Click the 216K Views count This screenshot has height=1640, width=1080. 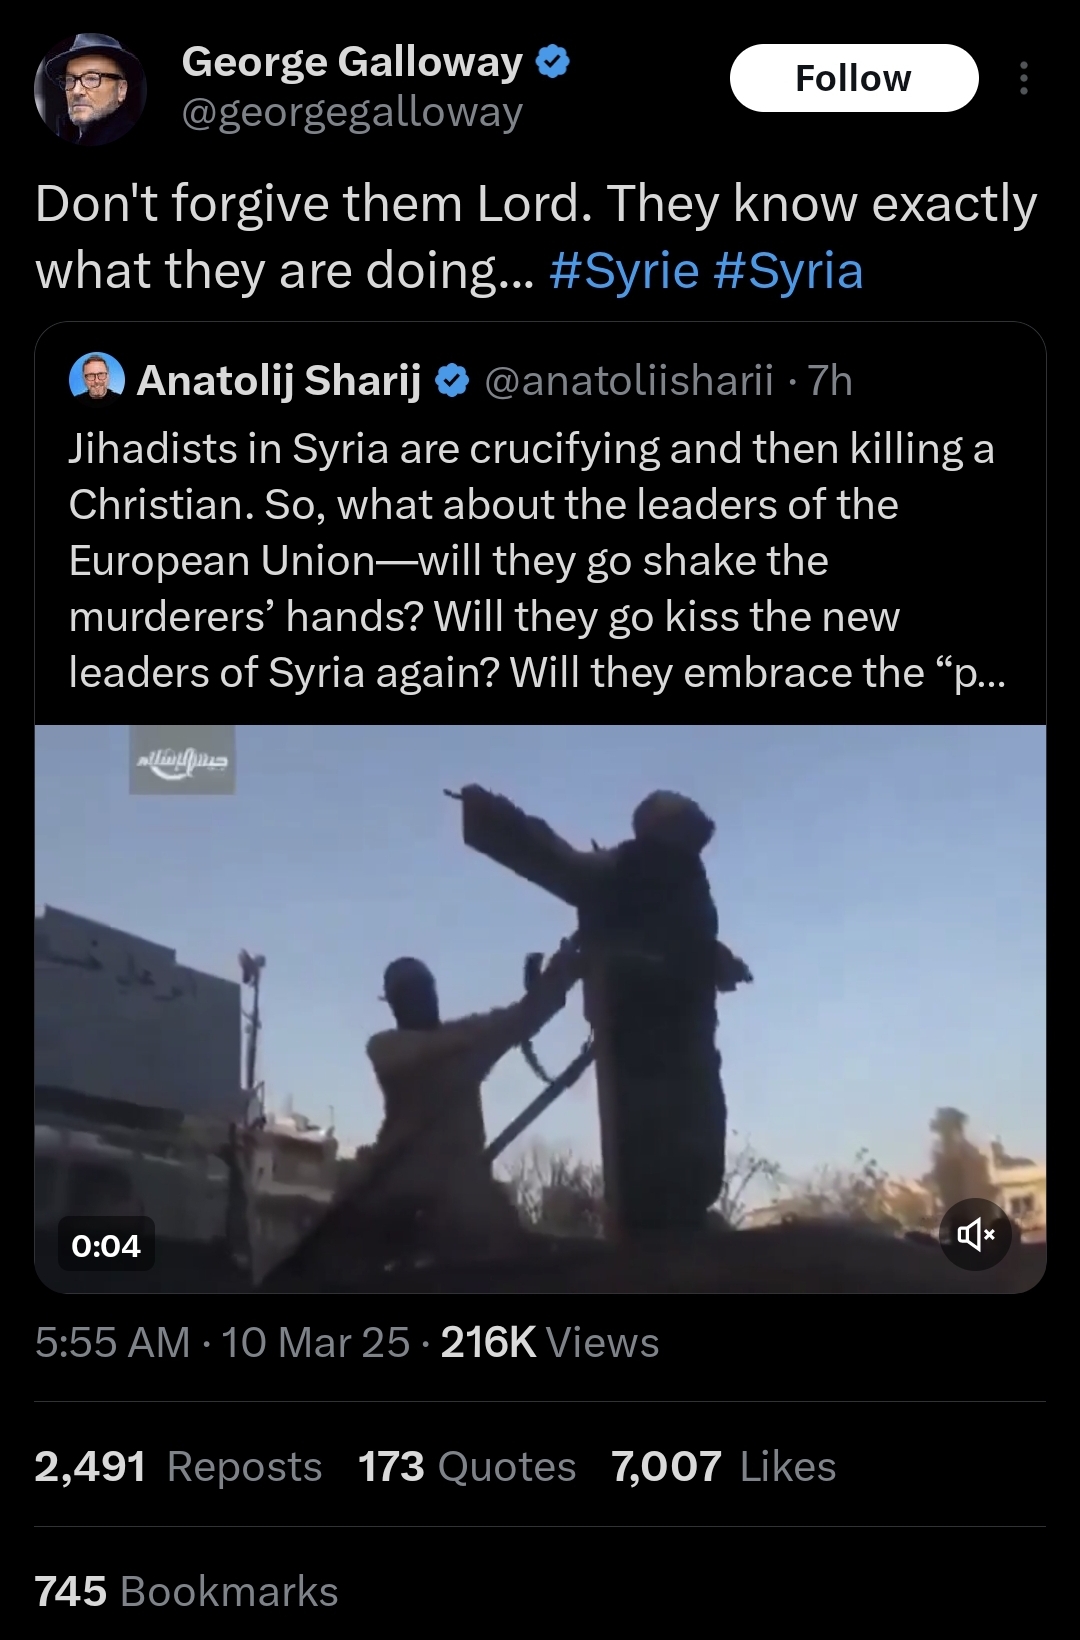tap(550, 1343)
